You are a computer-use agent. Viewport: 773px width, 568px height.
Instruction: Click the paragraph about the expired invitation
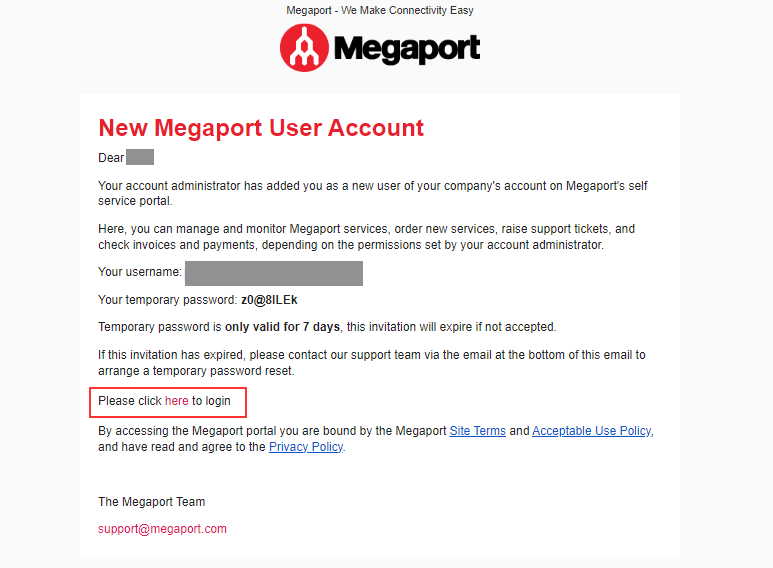coord(371,362)
